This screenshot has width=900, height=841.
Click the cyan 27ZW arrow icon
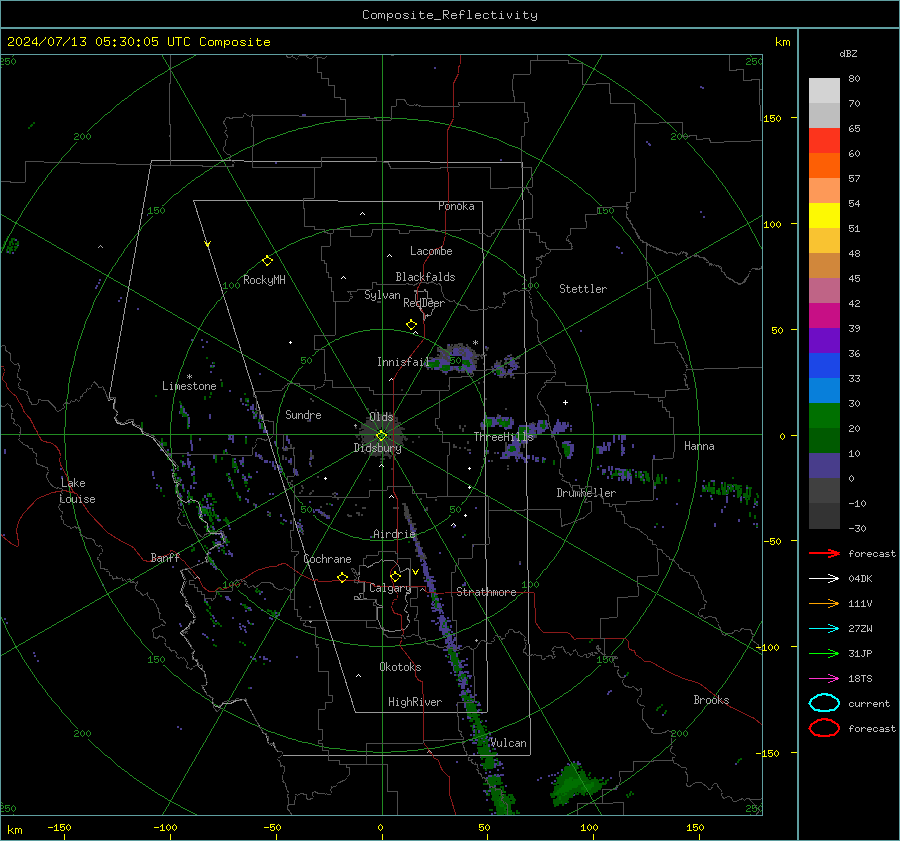point(824,629)
